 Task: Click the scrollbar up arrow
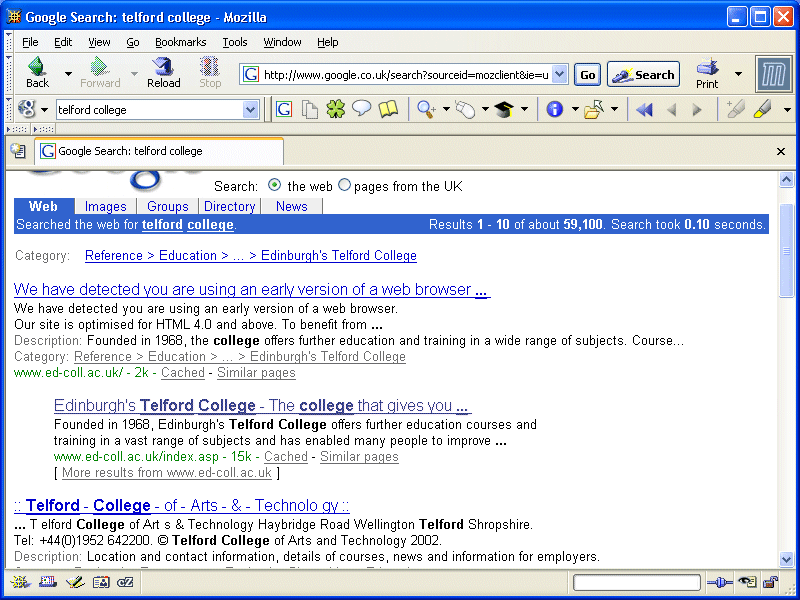786,180
